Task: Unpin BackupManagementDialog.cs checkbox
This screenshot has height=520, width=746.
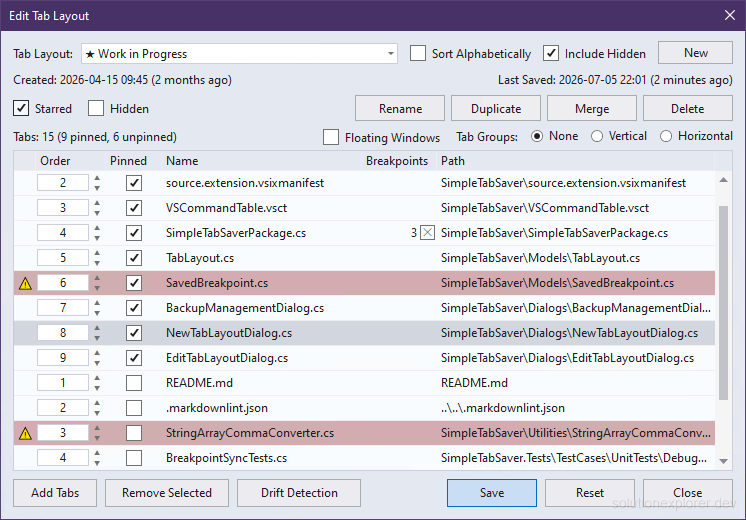Action: [x=134, y=308]
